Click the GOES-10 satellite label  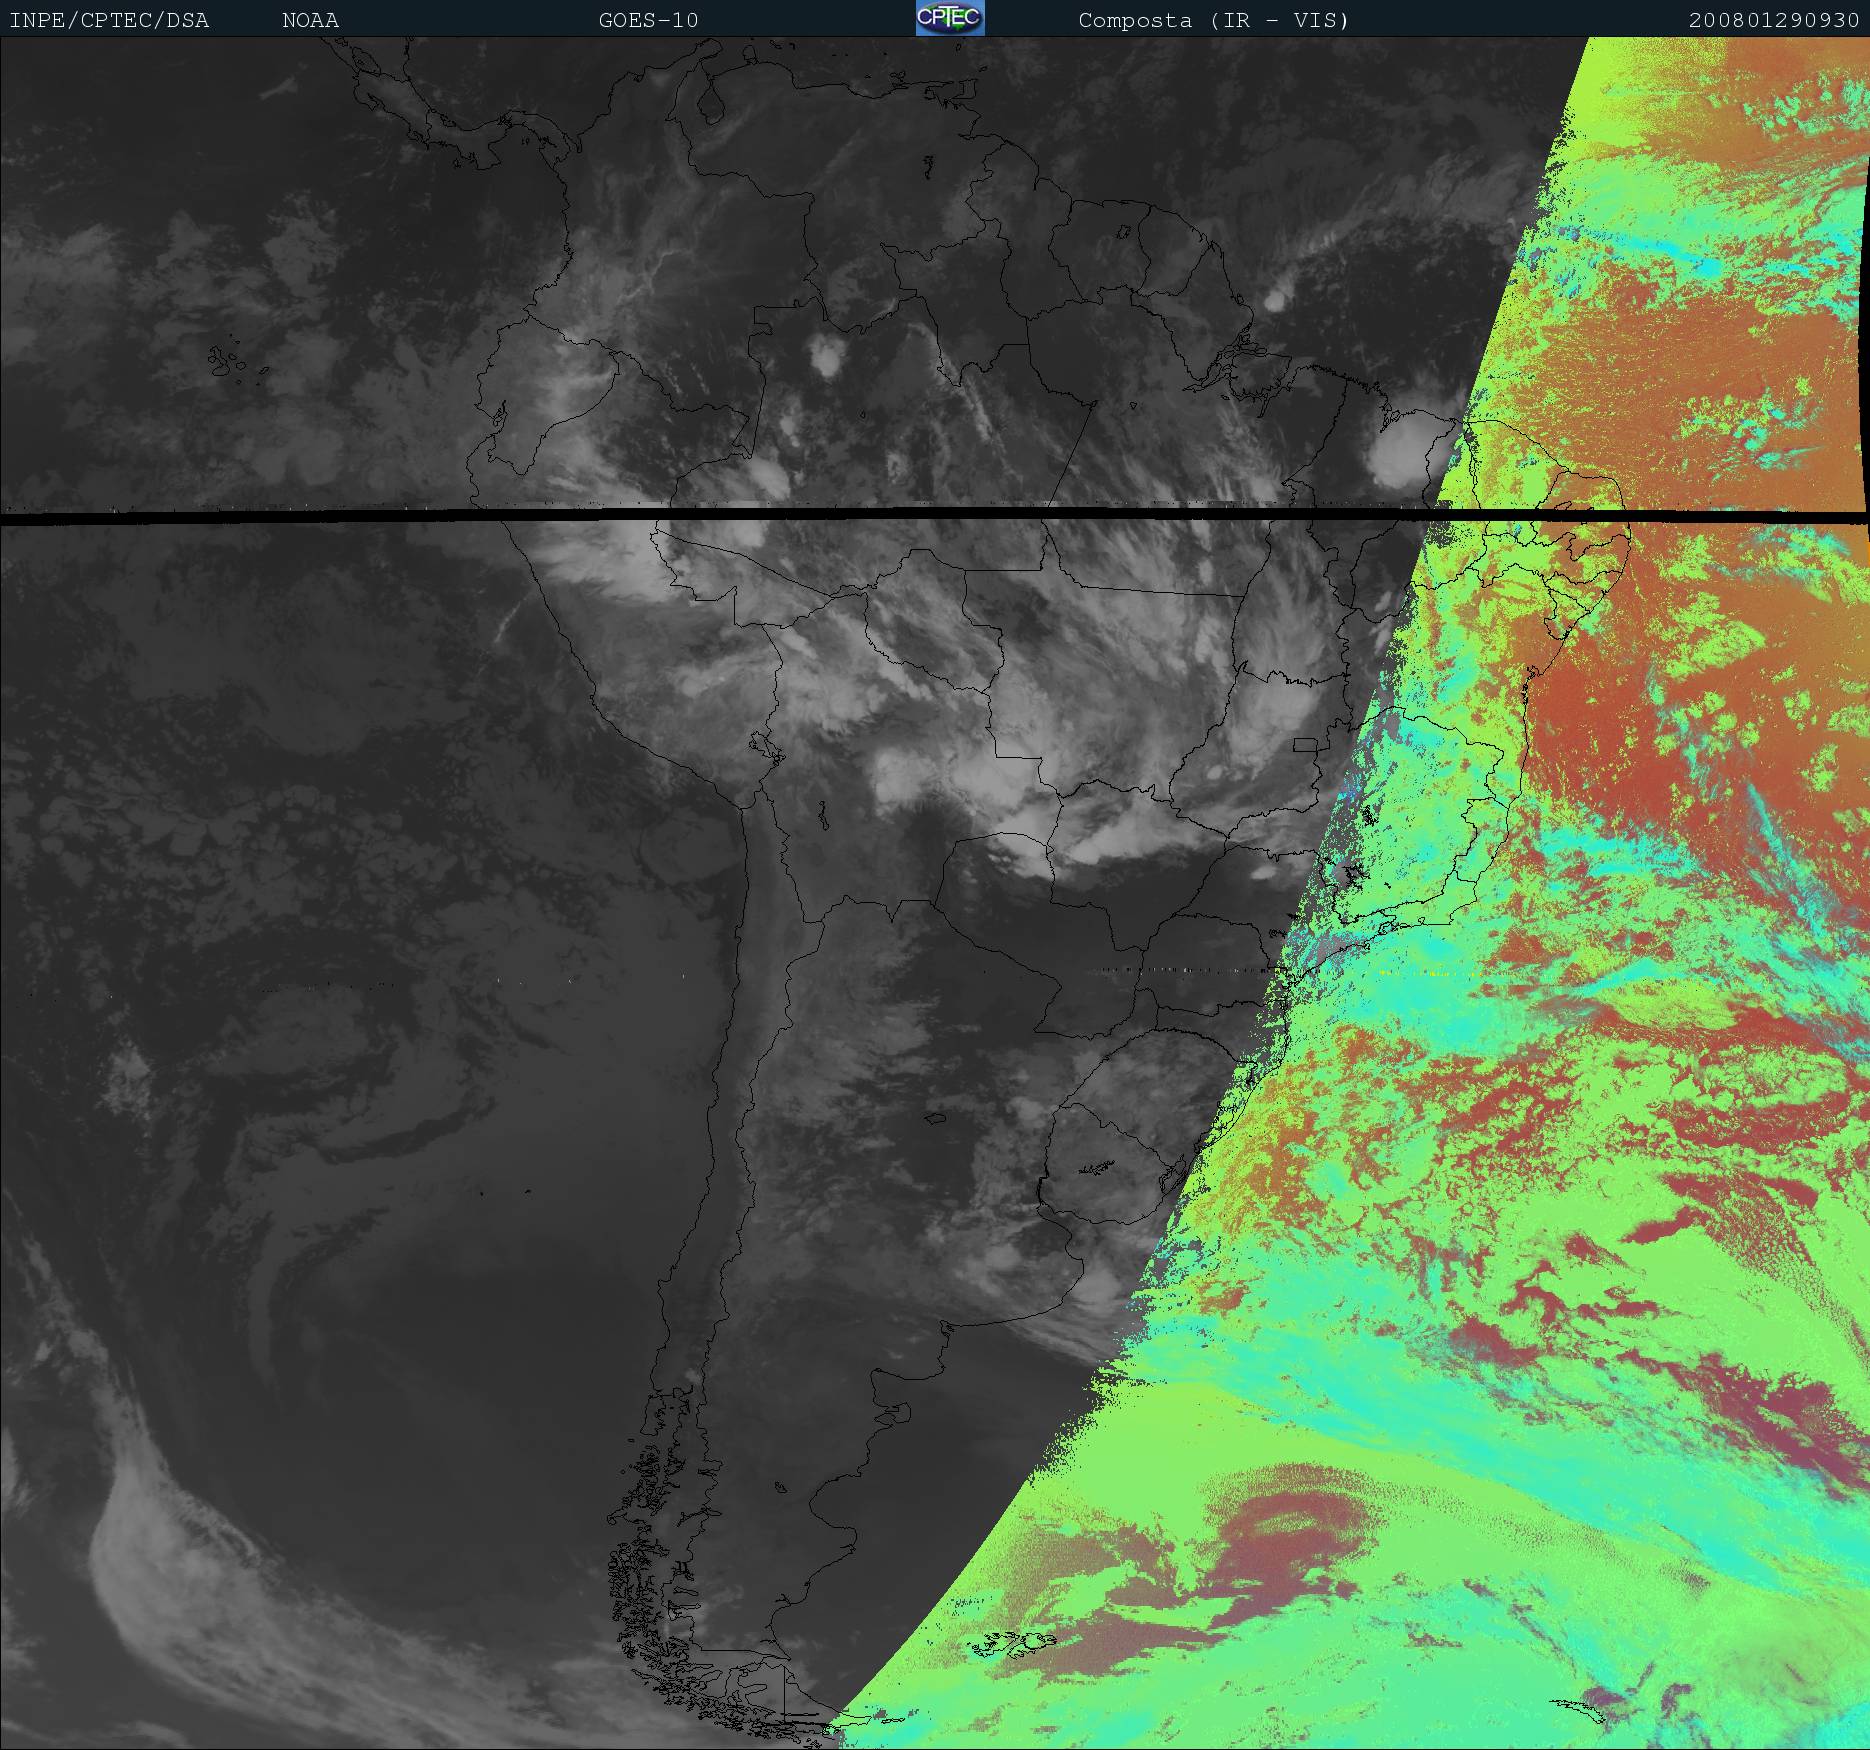(648, 20)
